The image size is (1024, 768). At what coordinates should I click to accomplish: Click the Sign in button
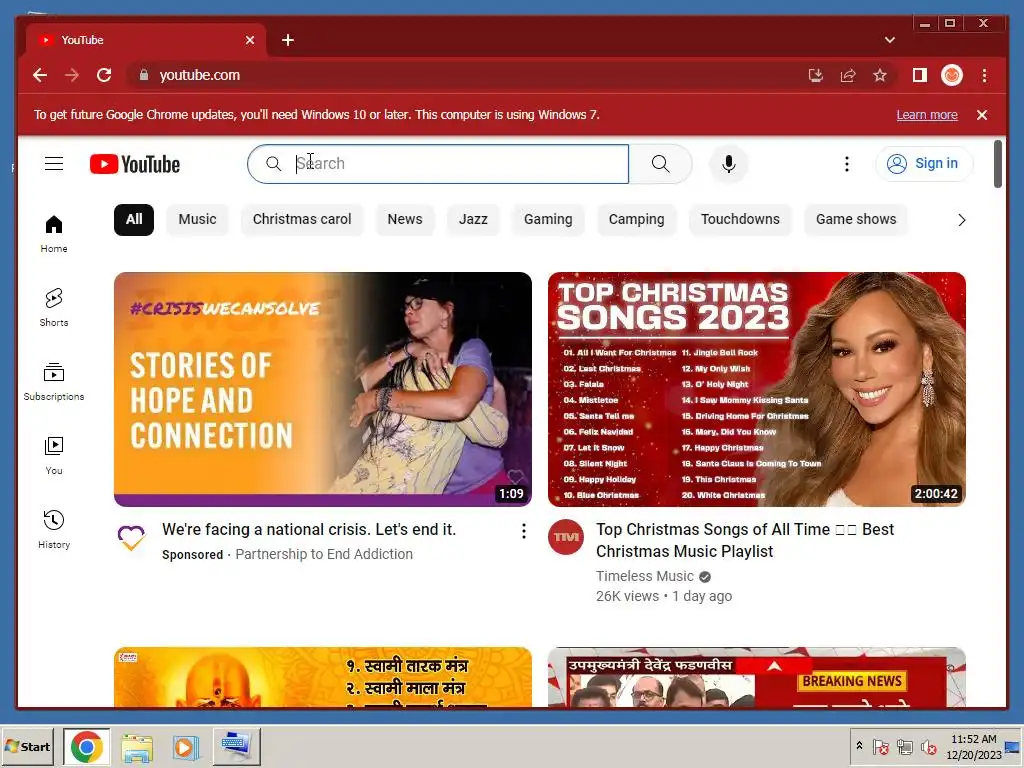tap(924, 163)
